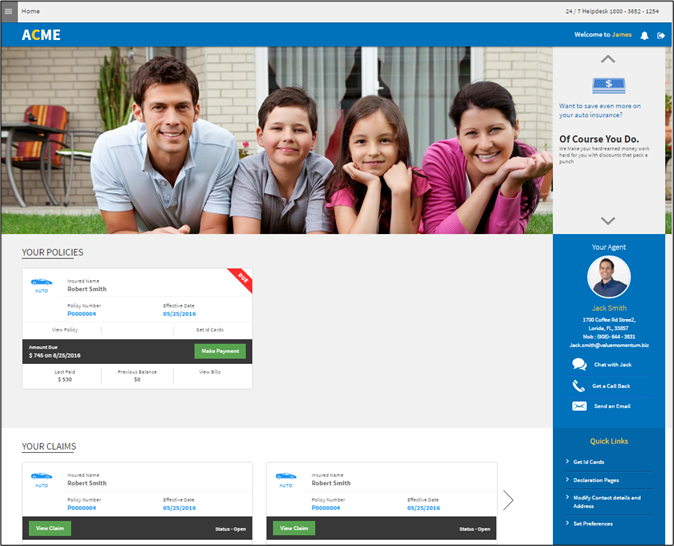Click the auto car icon in Your Policies card

tap(42, 282)
